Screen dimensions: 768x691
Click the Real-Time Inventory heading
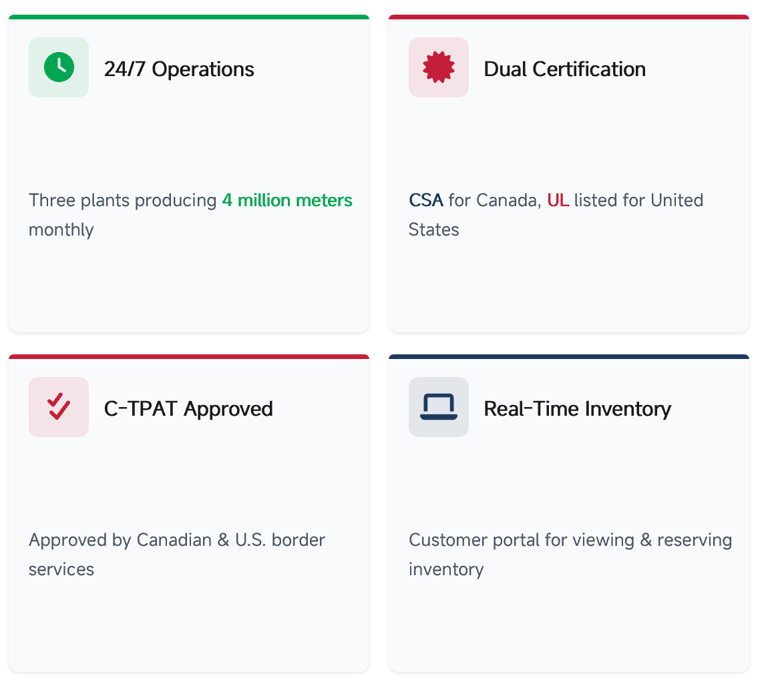pyautogui.click(x=577, y=409)
